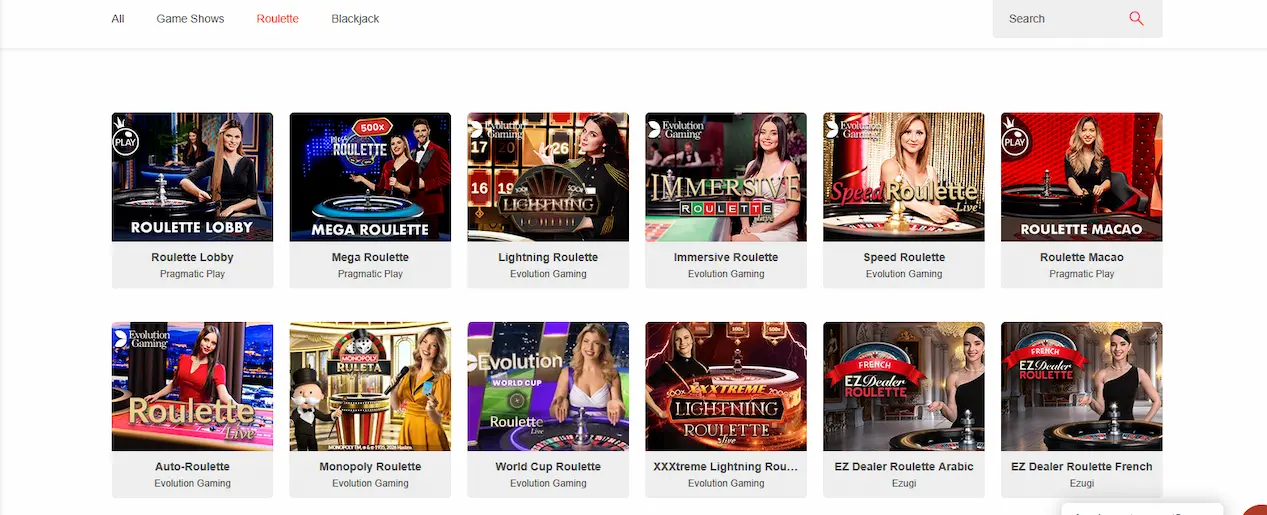Click Ezugi under EZ Dealer Roulette Arabic
Viewport: 1267px width, 515px height.
click(x=904, y=483)
